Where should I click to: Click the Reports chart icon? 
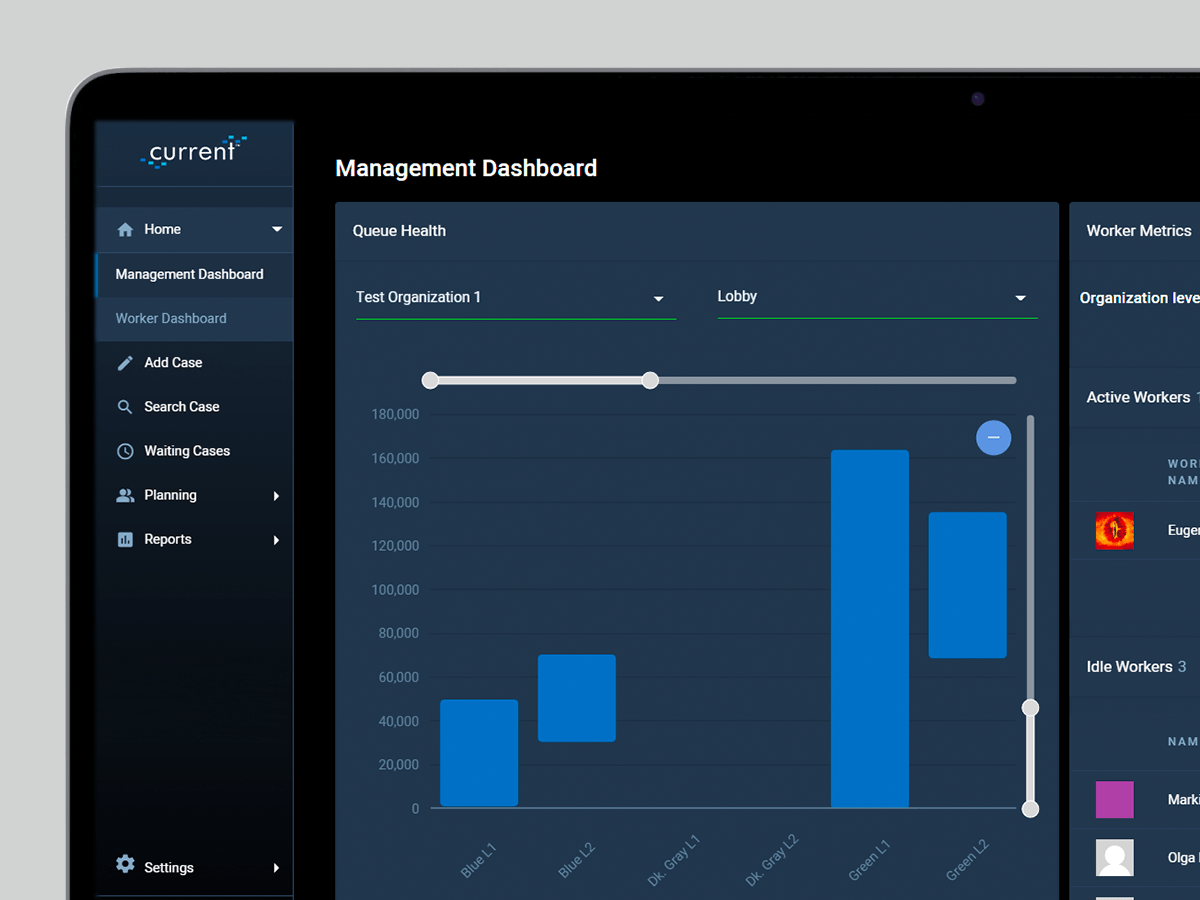click(125, 539)
